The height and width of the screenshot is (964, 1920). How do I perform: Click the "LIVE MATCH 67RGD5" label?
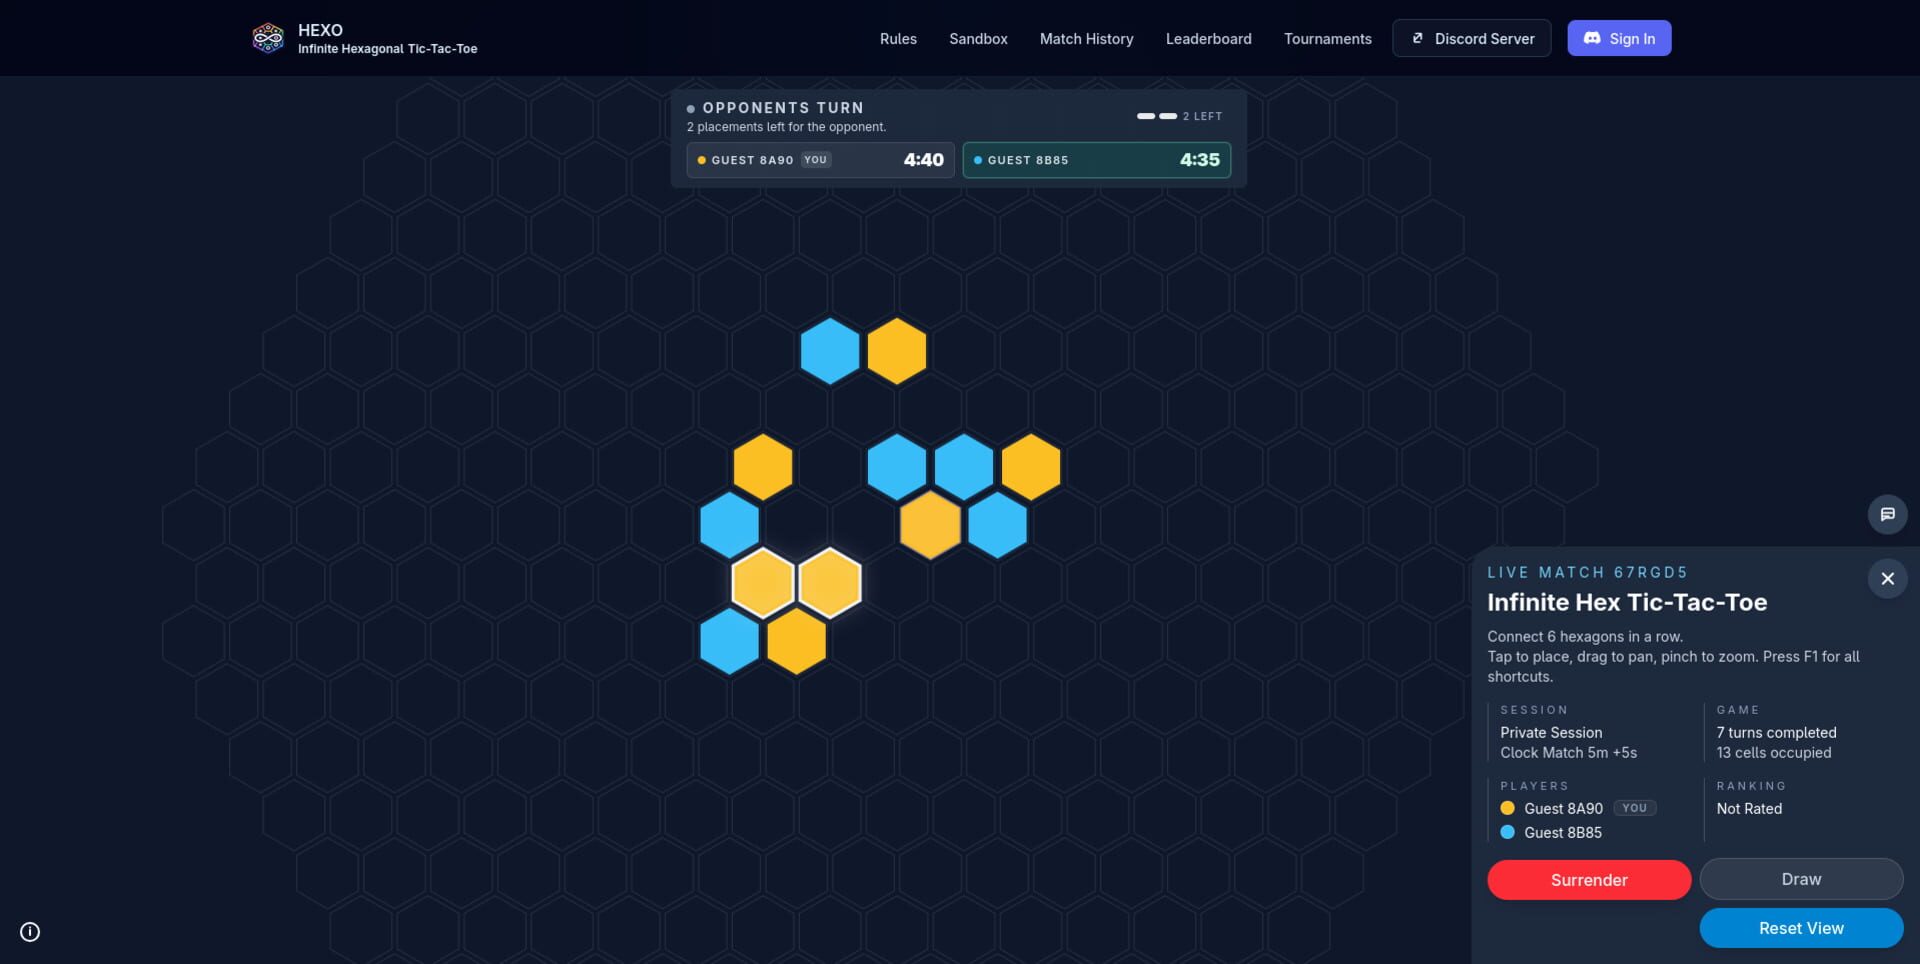[x=1587, y=573]
